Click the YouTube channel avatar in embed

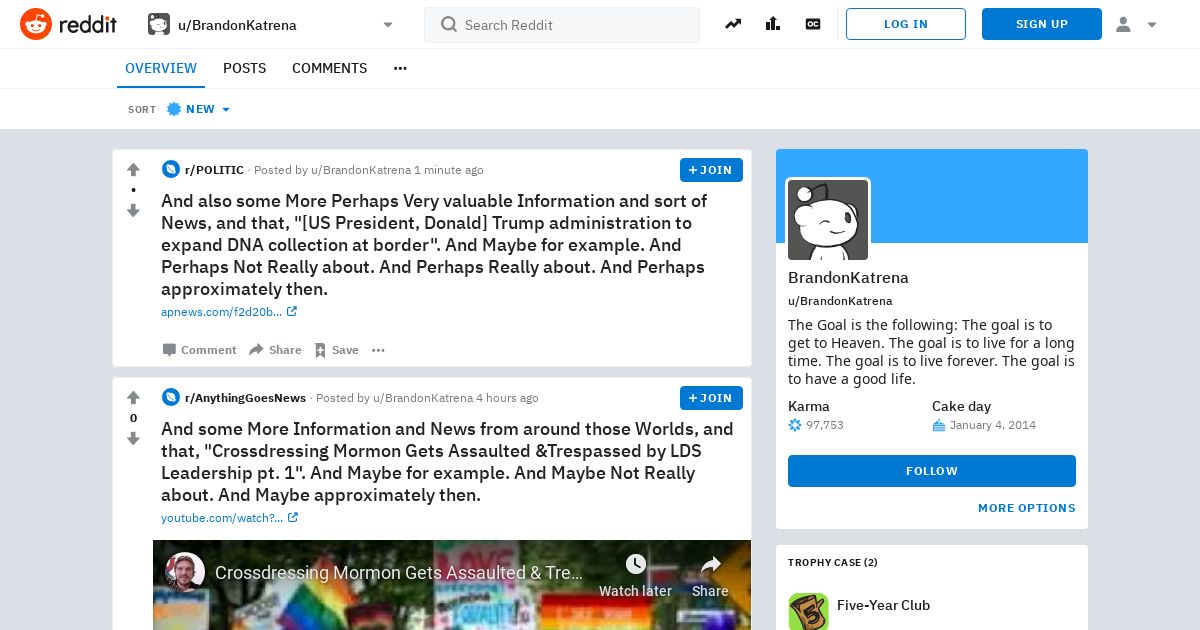coord(185,572)
